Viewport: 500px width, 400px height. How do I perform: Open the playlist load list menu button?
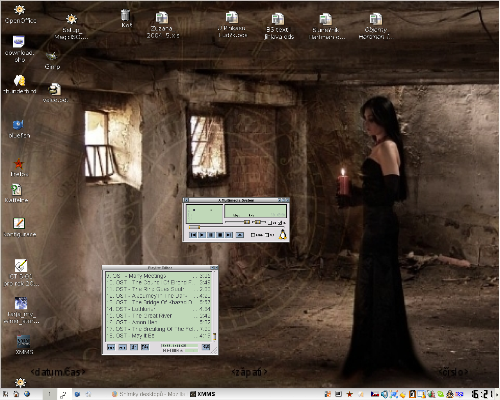[206, 347]
